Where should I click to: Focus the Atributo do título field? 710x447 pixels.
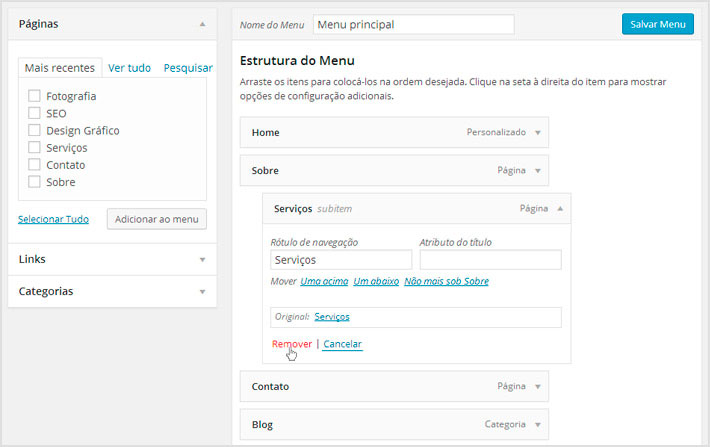pyautogui.click(x=490, y=260)
